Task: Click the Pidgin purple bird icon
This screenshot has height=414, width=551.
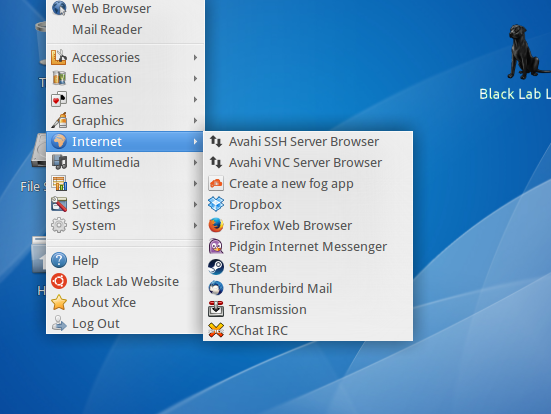Action: (216, 246)
